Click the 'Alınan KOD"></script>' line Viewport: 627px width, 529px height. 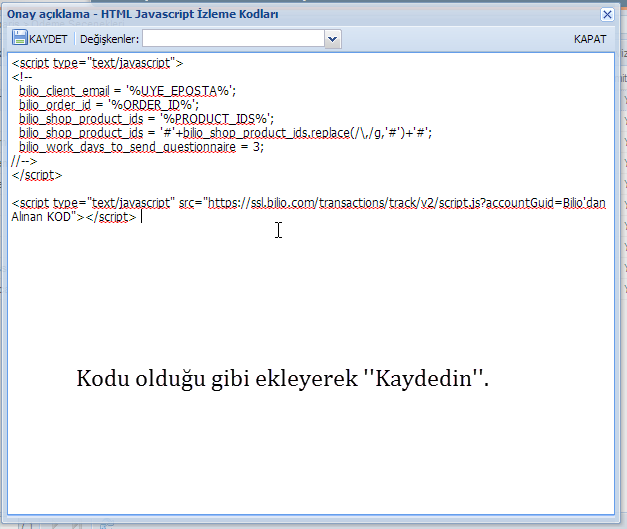(74, 217)
